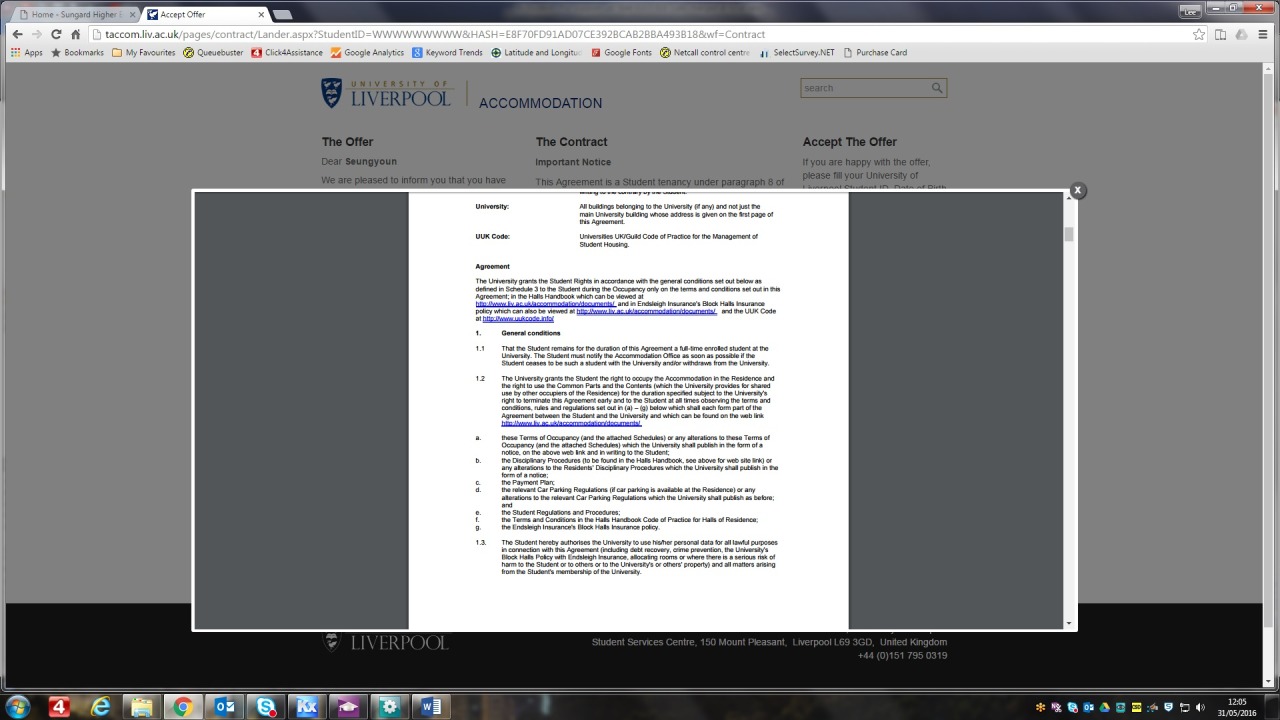Open Outlook from the taskbar
1280x720 pixels.
click(225, 707)
